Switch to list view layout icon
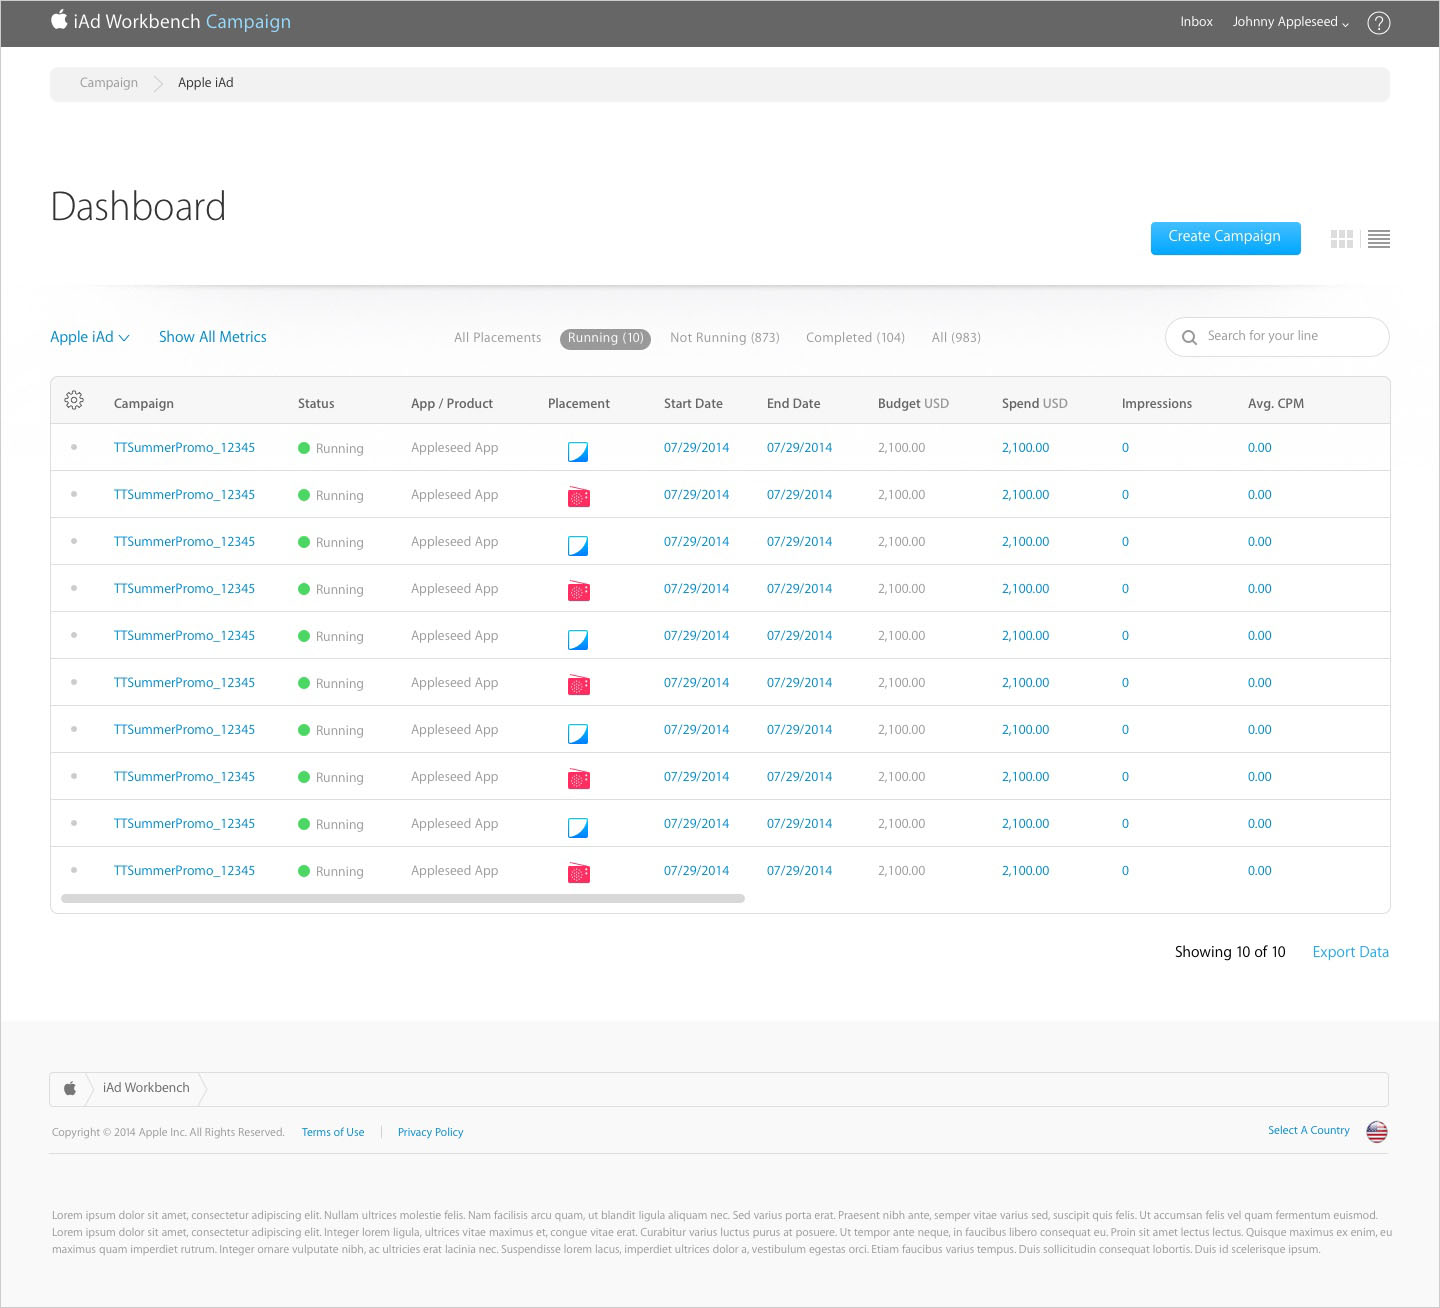The width and height of the screenshot is (1440, 1308). (x=1379, y=239)
